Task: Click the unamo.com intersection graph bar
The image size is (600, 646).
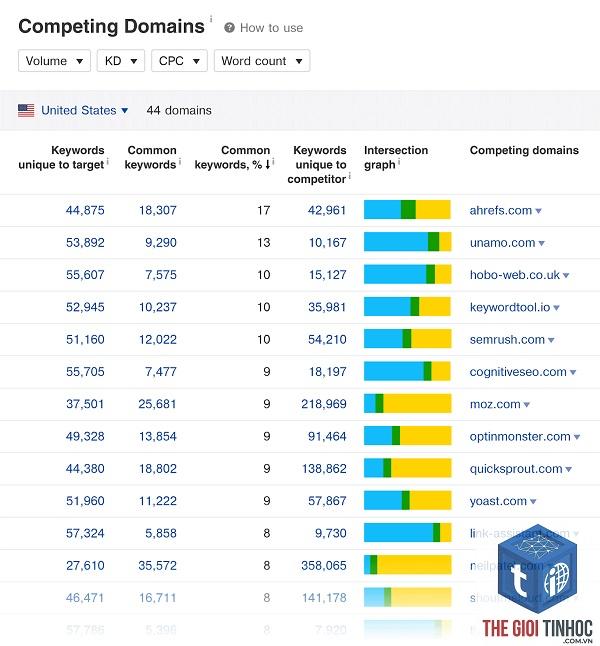Action: pyautogui.click(x=408, y=242)
